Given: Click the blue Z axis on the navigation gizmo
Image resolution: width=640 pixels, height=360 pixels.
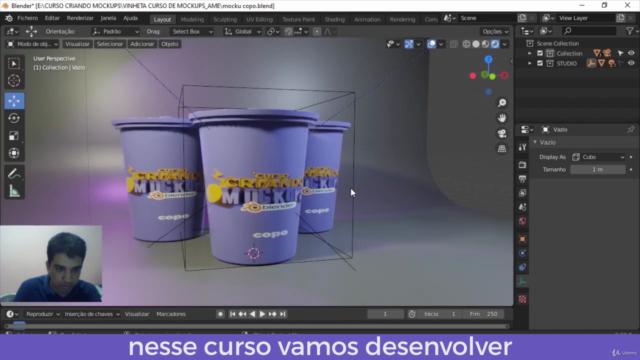Looking at the screenshot, I should click(489, 60).
